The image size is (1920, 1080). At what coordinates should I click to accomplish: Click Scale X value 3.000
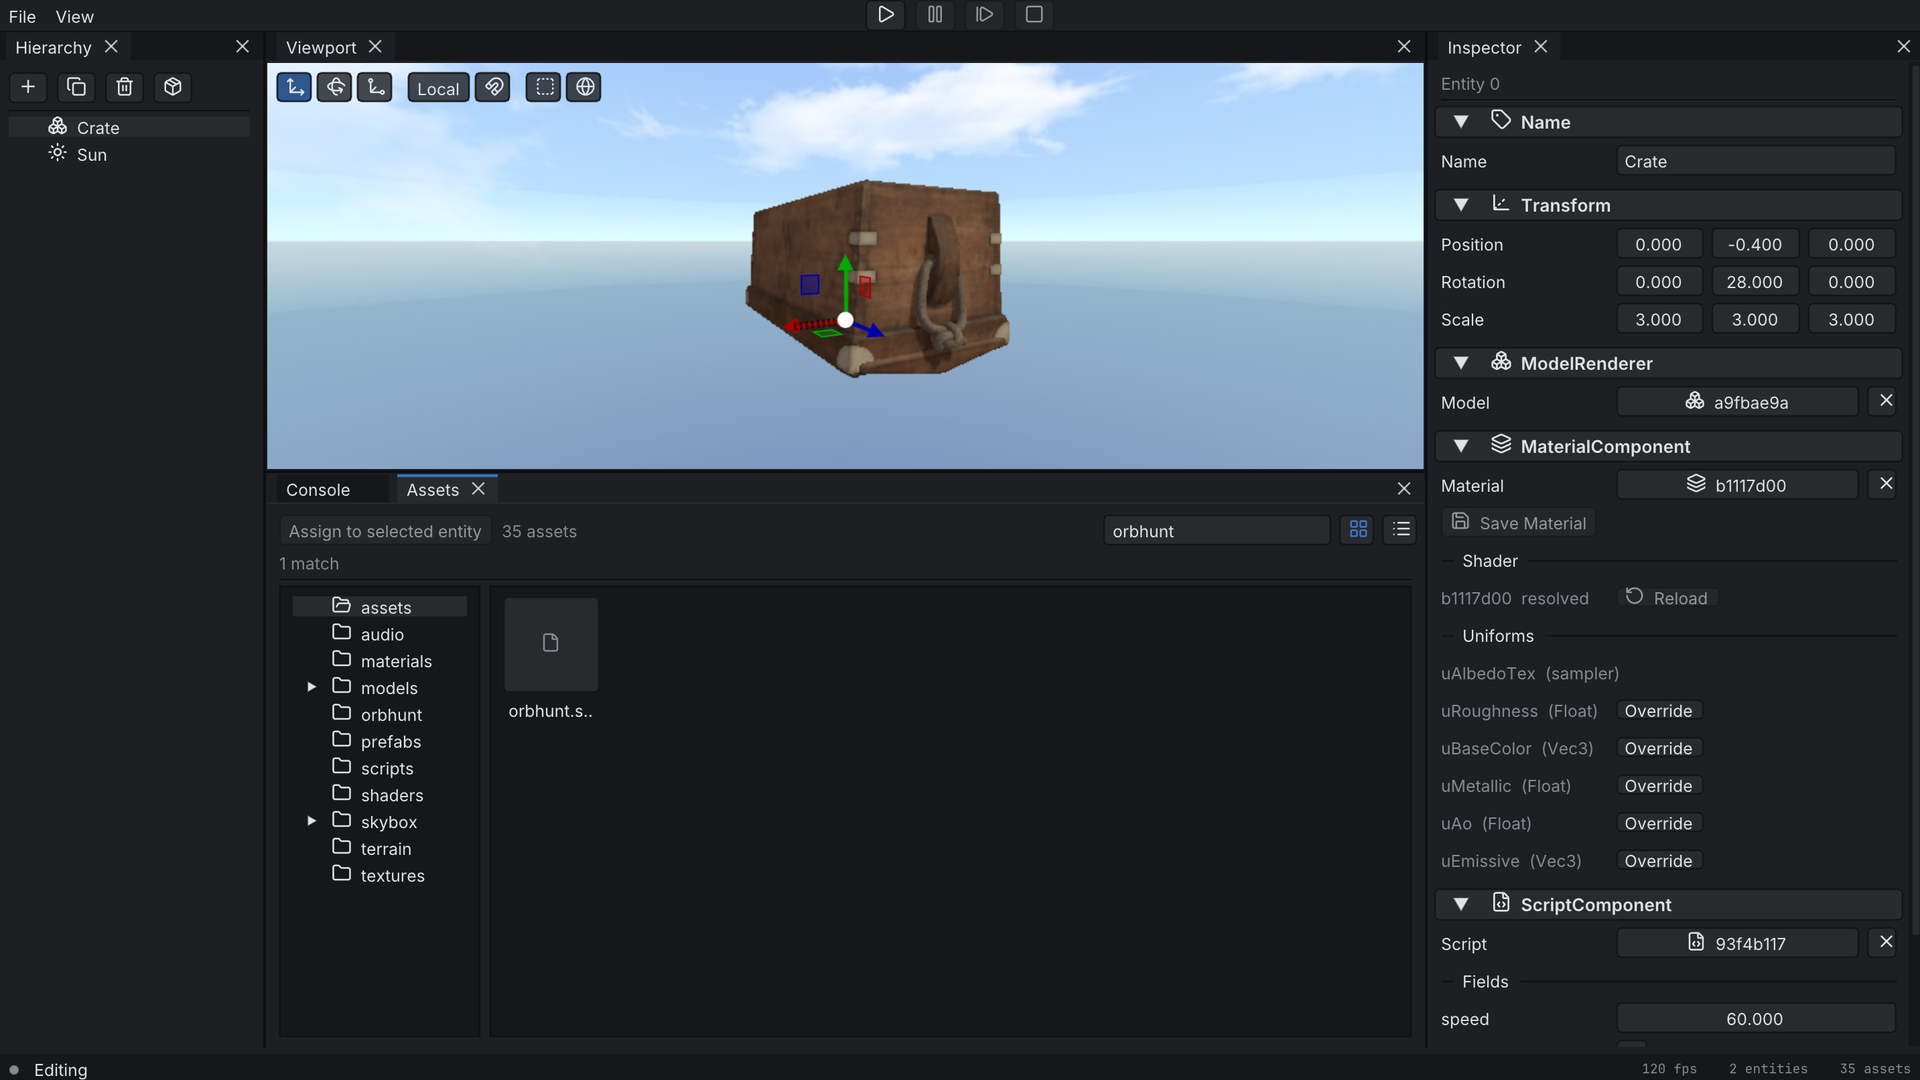click(x=1659, y=319)
